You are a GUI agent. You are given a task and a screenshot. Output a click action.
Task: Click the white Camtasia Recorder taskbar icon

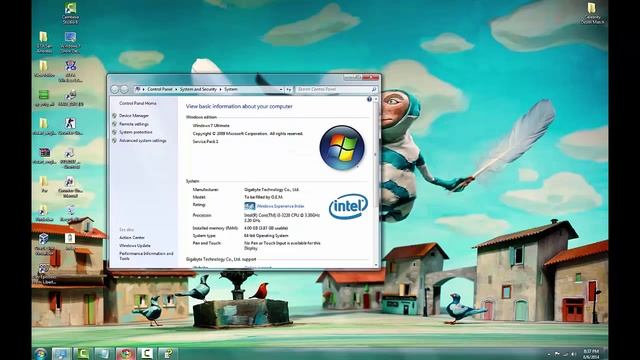(147, 353)
